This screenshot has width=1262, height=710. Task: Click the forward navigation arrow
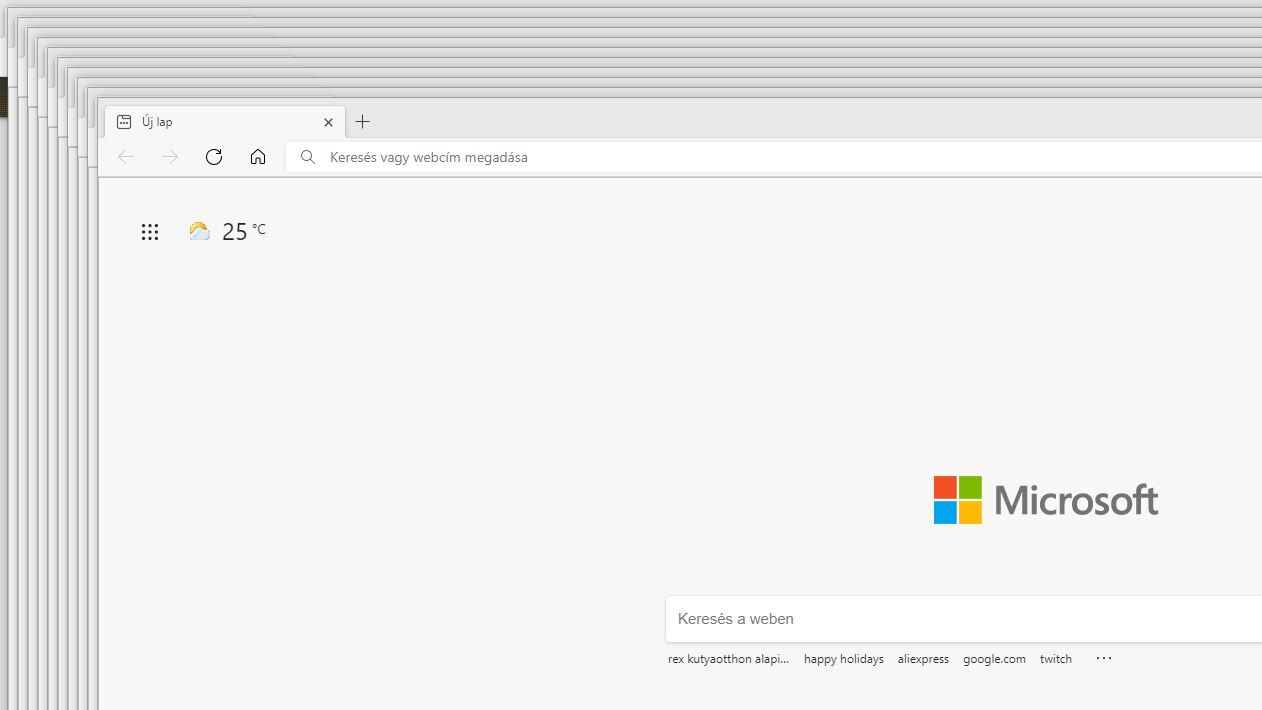click(x=170, y=157)
